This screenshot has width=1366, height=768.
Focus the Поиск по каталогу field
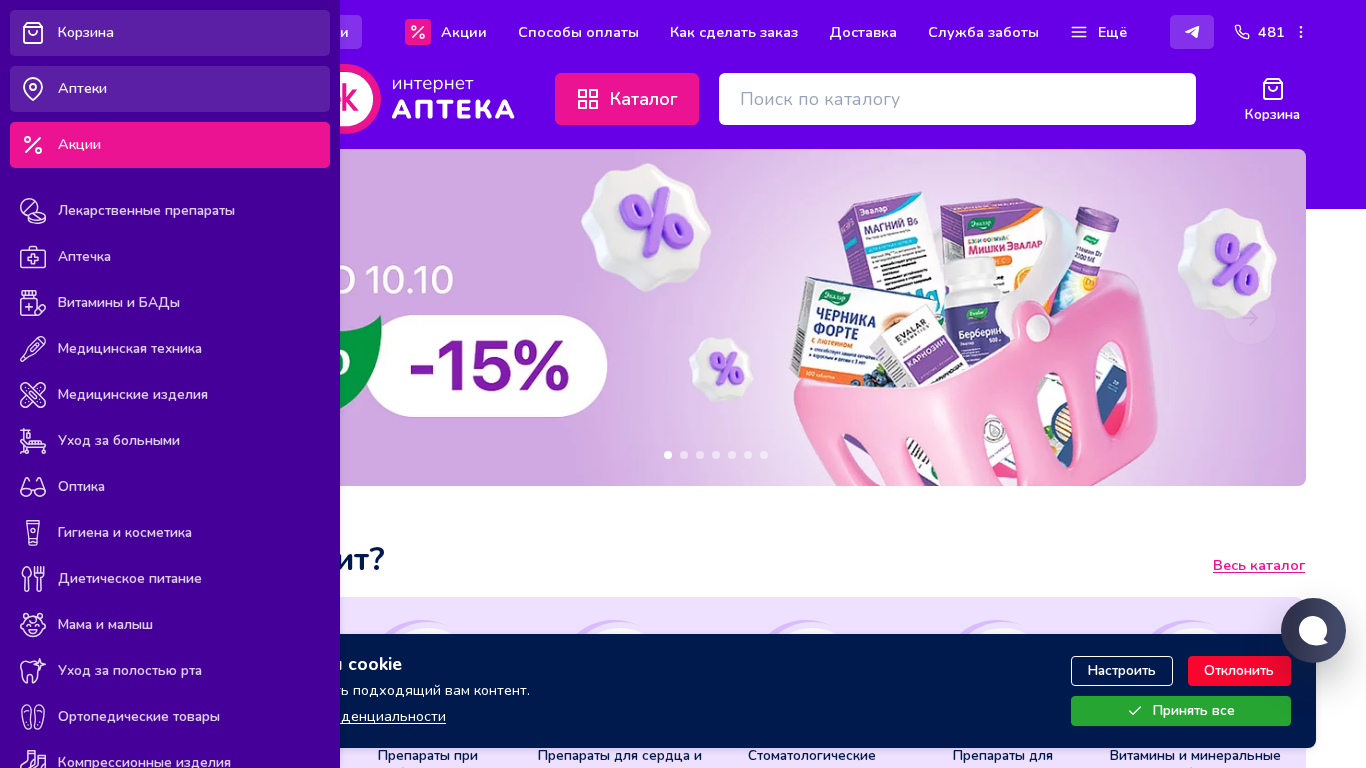(957, 99)
